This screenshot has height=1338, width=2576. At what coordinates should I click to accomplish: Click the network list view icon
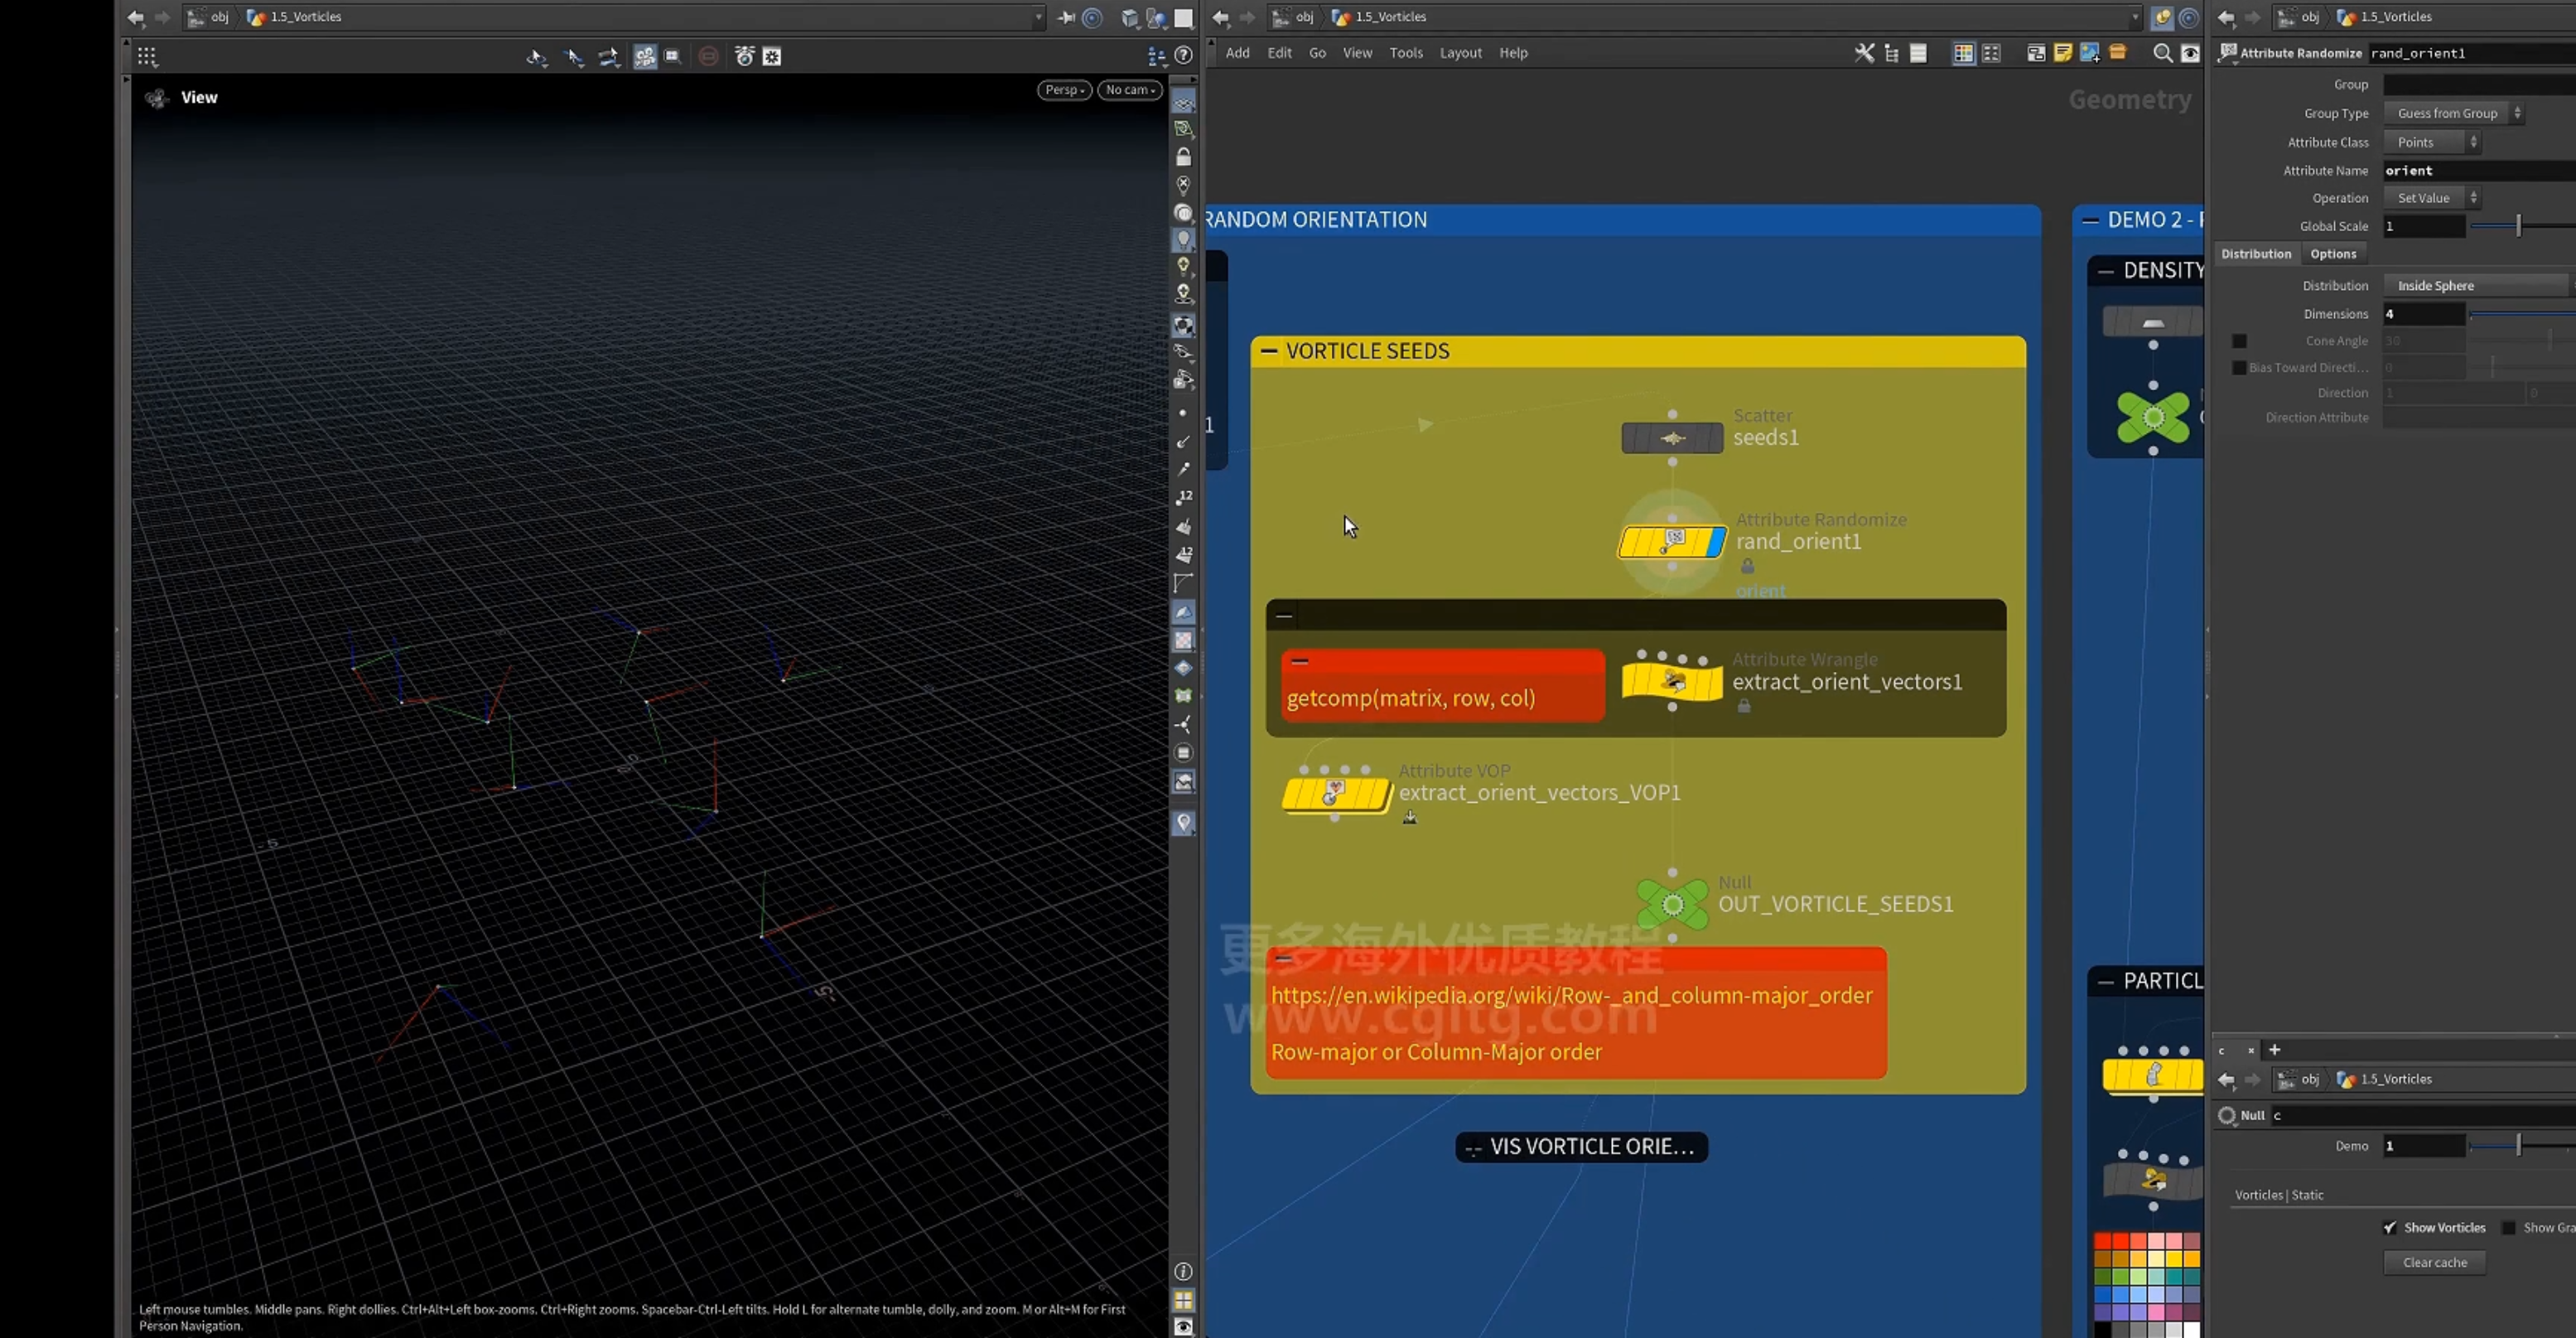[1918, 53]
